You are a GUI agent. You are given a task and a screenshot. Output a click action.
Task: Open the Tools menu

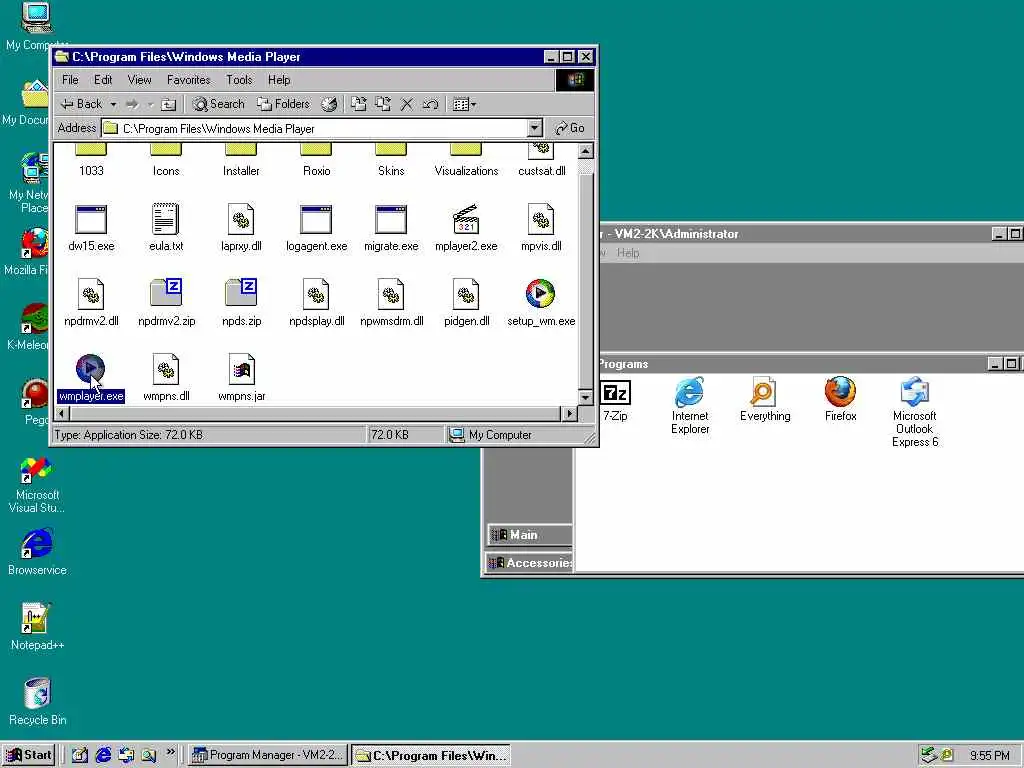tap(239, 80)
